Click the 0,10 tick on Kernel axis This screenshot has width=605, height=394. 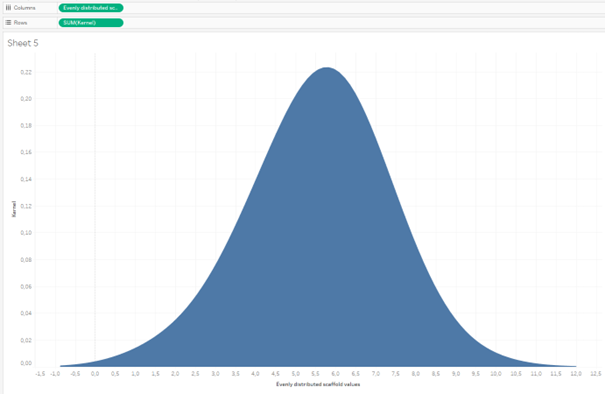coord(26,233)
